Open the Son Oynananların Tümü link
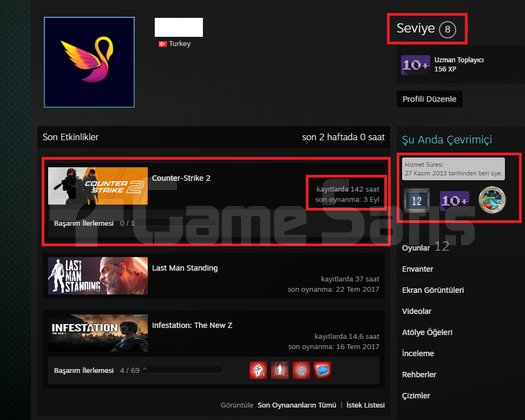Image resolution: width=525 pixels, height=420 pixels. [297, 405]
